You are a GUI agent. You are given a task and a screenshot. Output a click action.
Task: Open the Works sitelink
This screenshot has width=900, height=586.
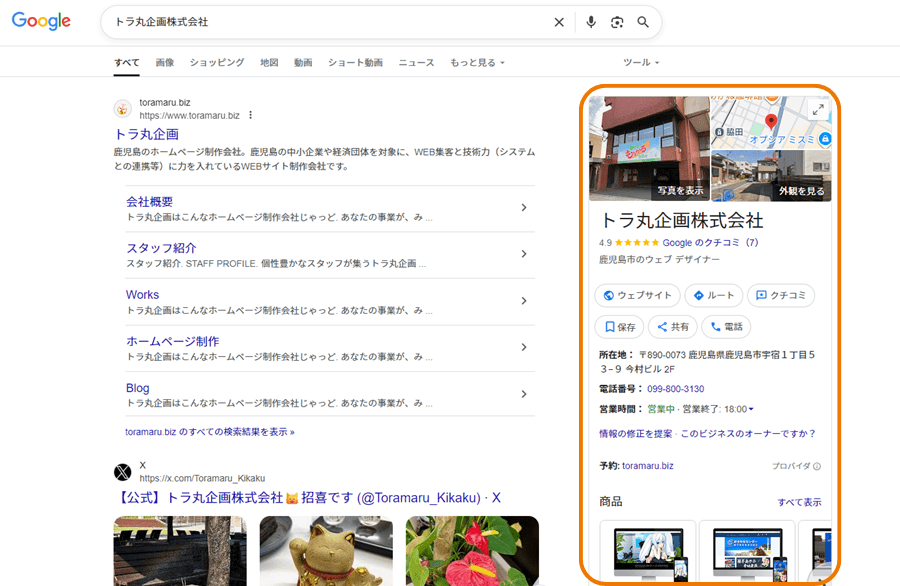(x=142, y=294)
